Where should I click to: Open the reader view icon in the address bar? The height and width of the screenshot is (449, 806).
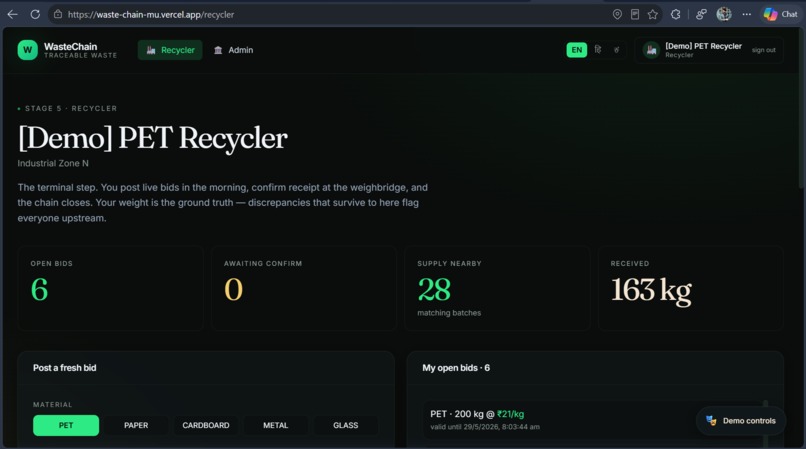tap(635, 14)
